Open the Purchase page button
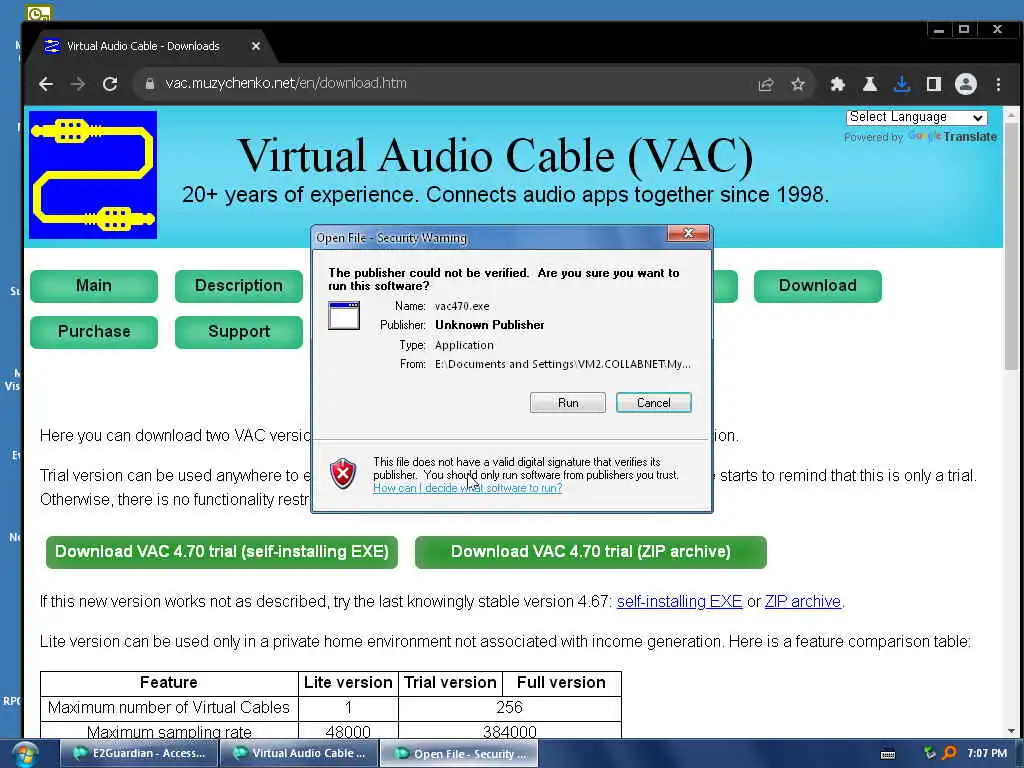The image size is (1024, 768). pos(93,332)
